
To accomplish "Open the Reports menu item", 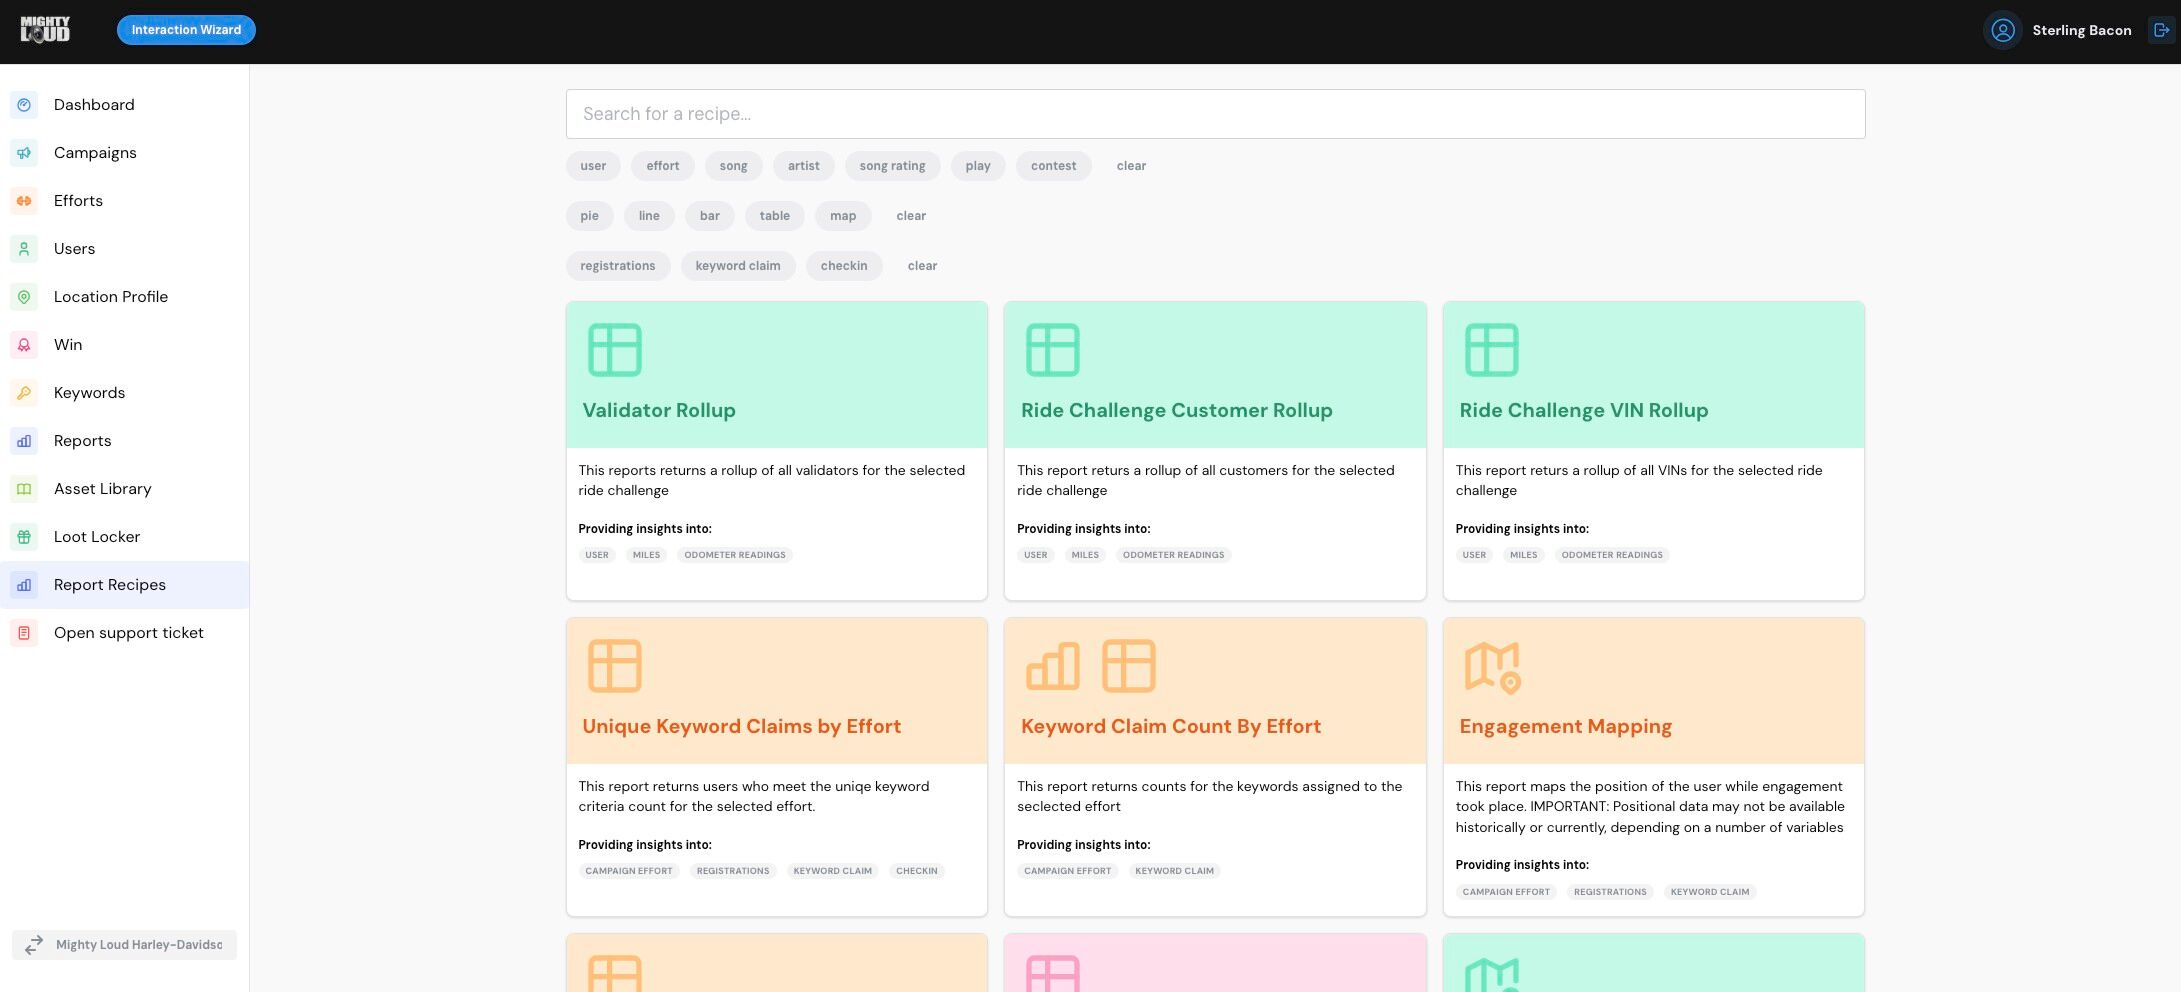I will pyautogui.click(x=82, y=441).
